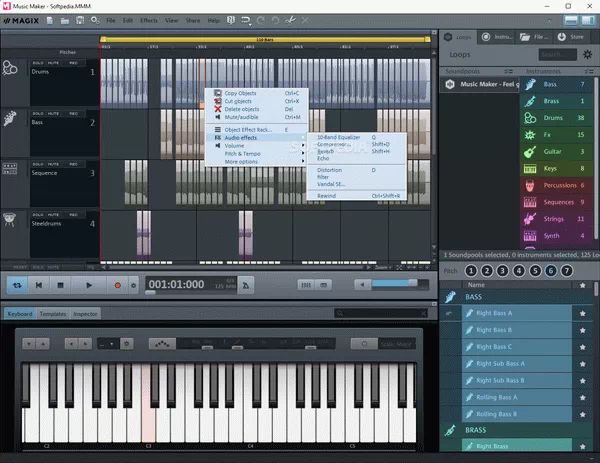
Task: Open recording options gear beside record
Action: coord(134,285)
